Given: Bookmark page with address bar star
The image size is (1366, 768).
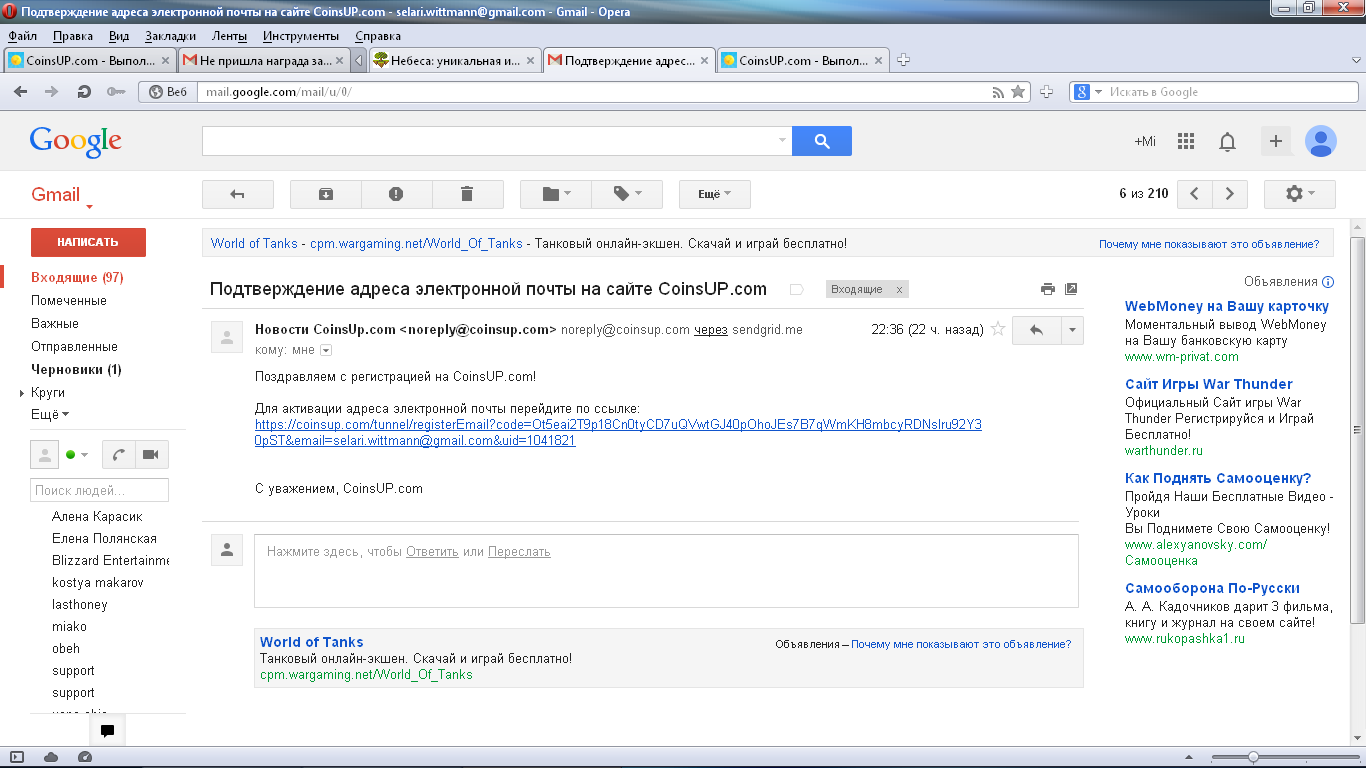Looking at the screenshot, I should (x=1018, y=92).
